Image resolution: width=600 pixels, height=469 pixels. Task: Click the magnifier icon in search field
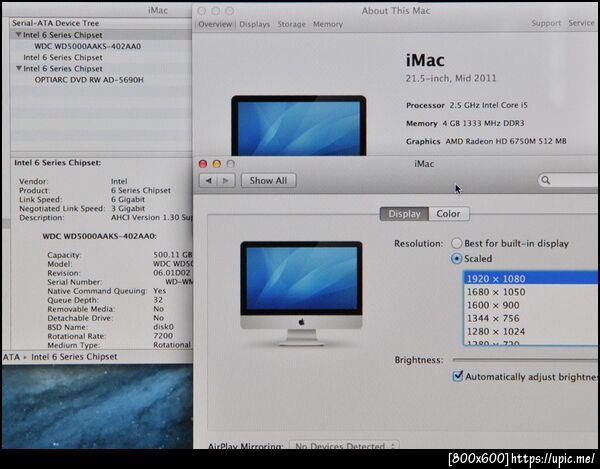pos(546,180)
